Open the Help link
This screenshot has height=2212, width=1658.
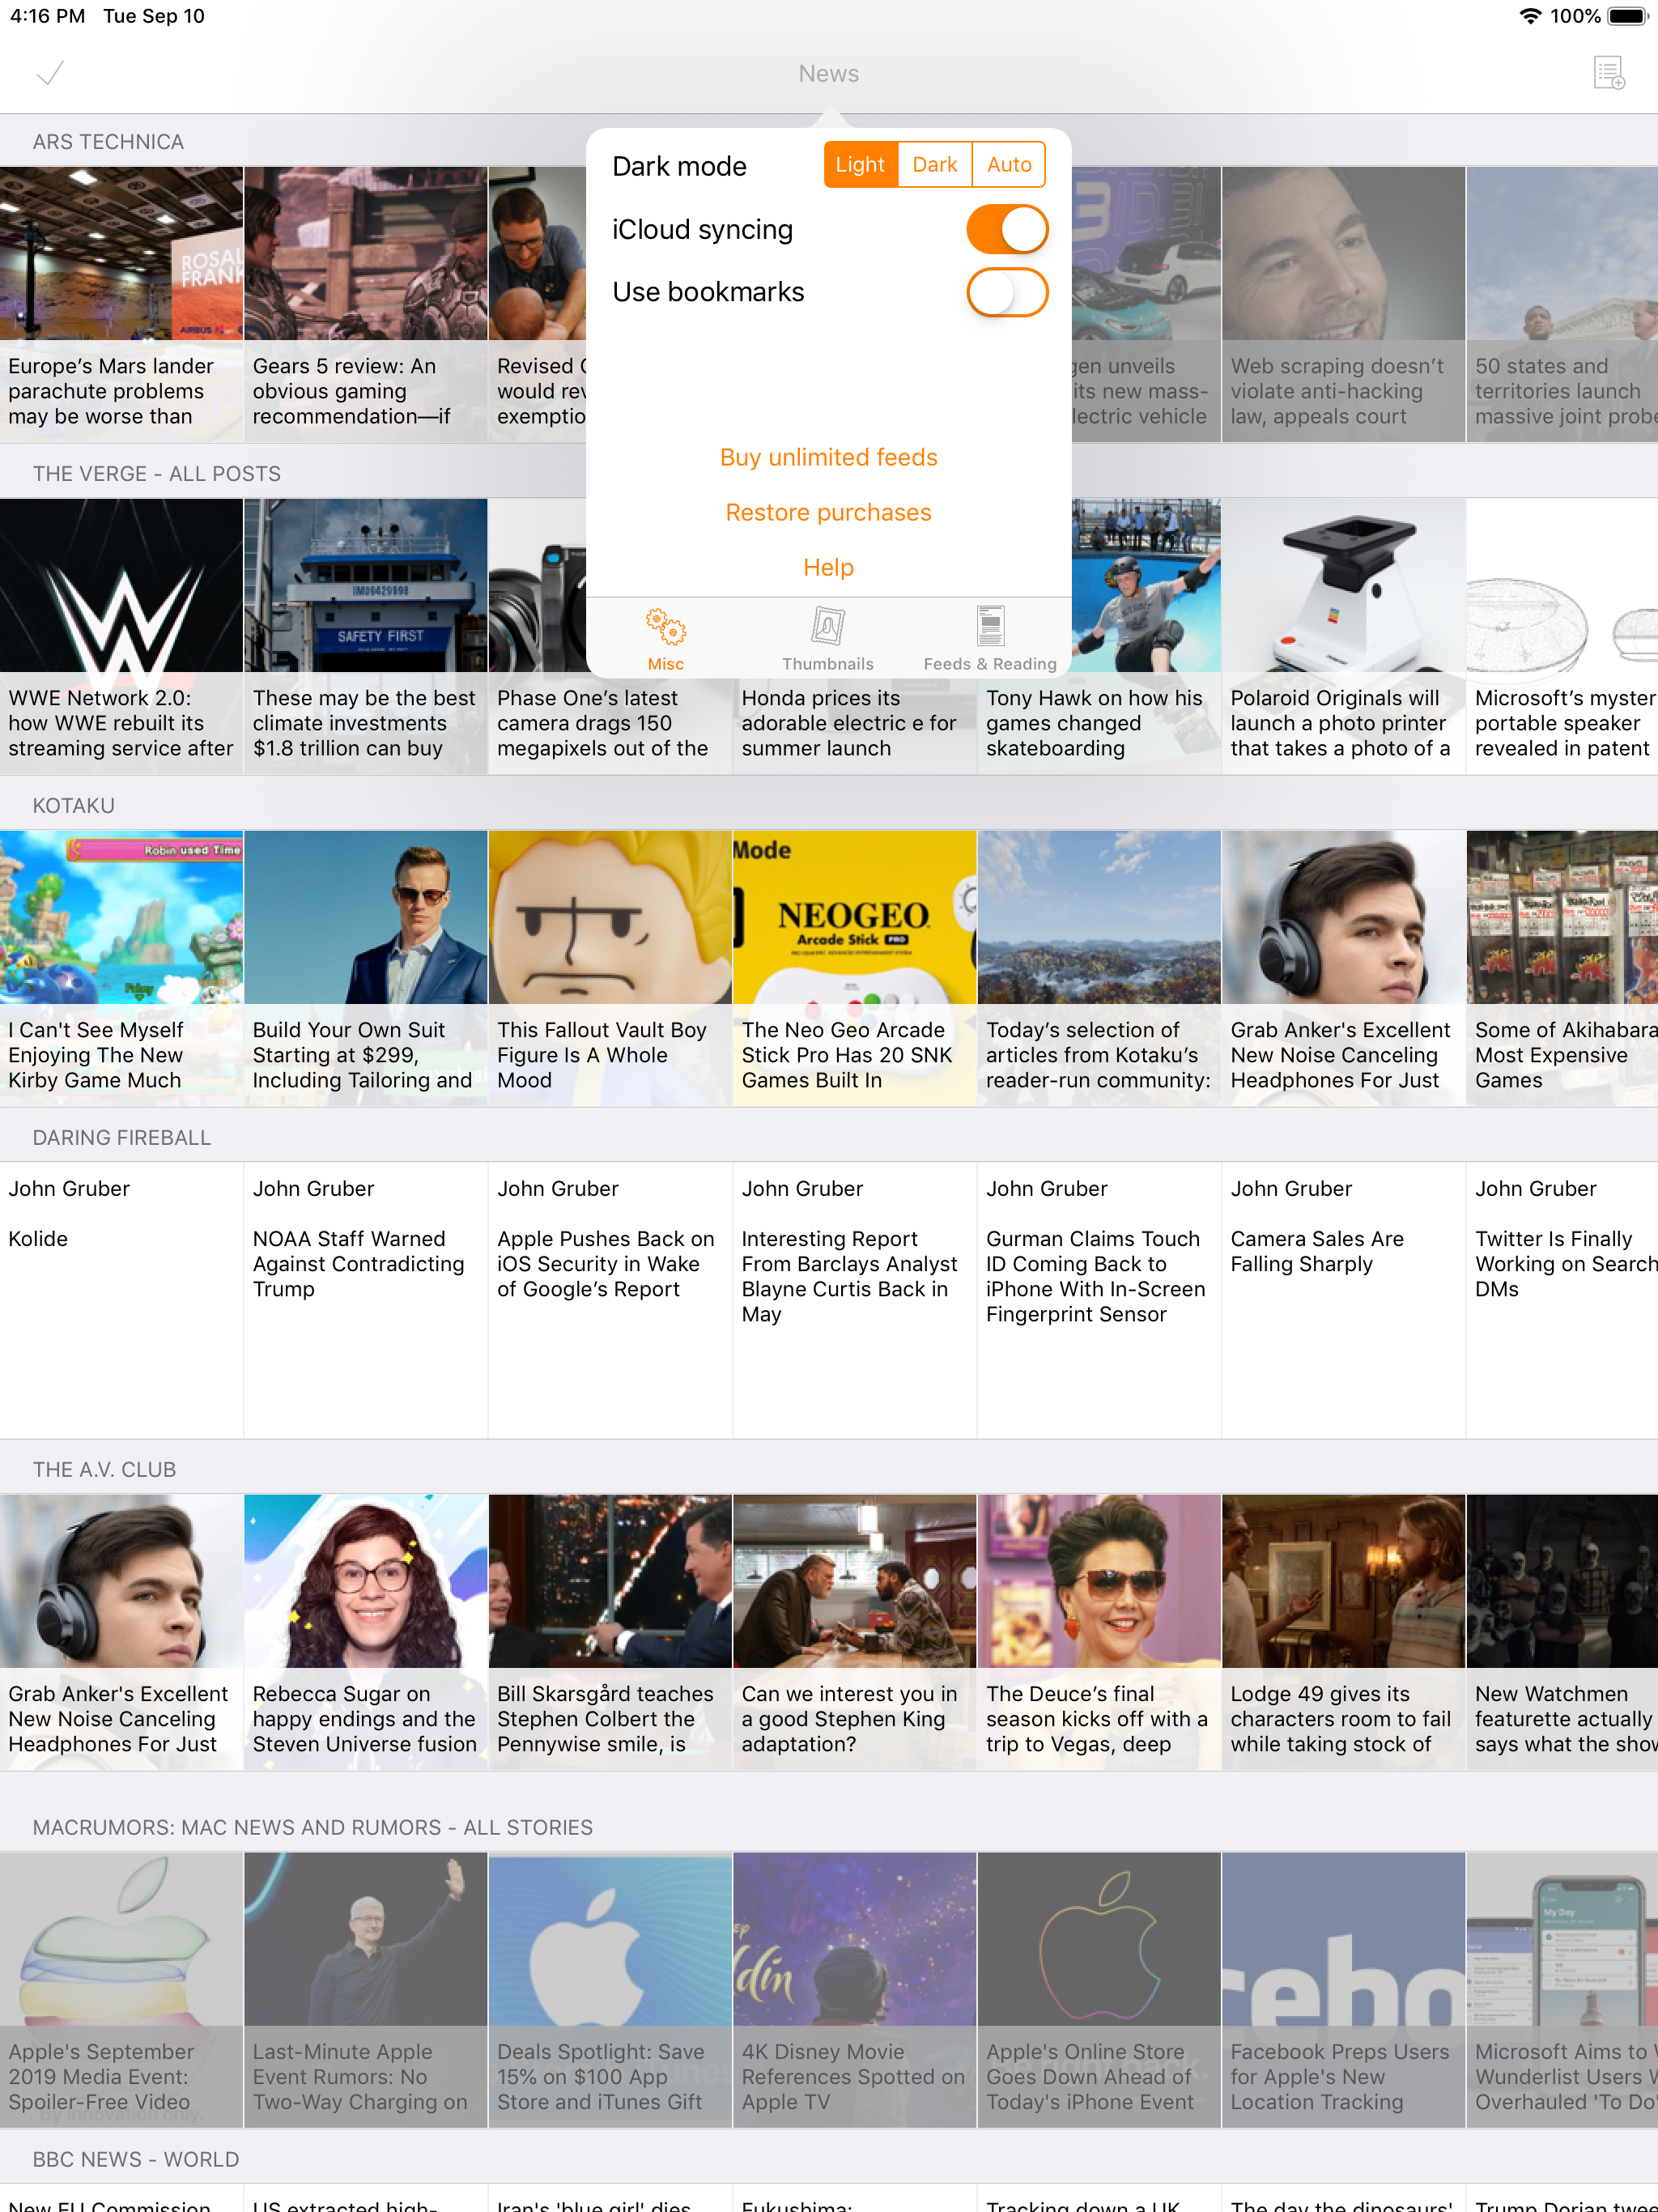[828, 567]
